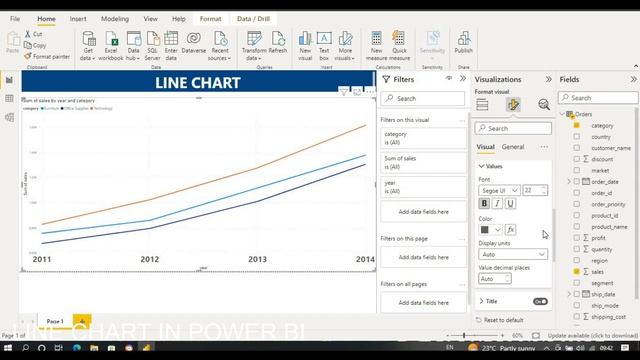The width and height of the screenshot is (640, 360).
Task: Collapse the Fields pane
Action: point(633,79)
